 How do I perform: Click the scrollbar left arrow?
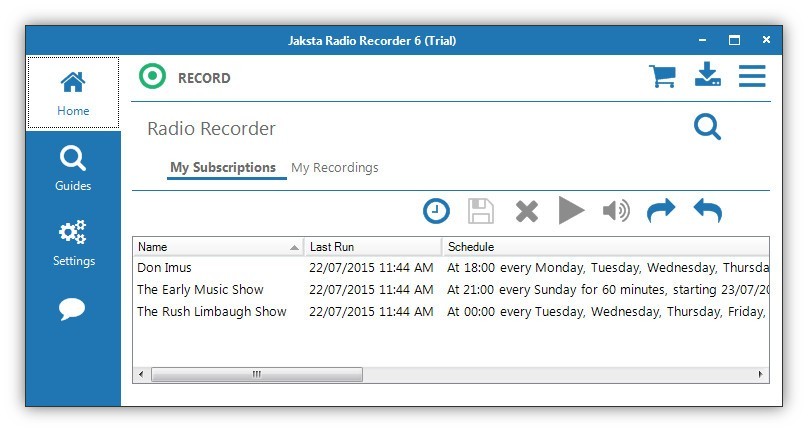point(141,374)
